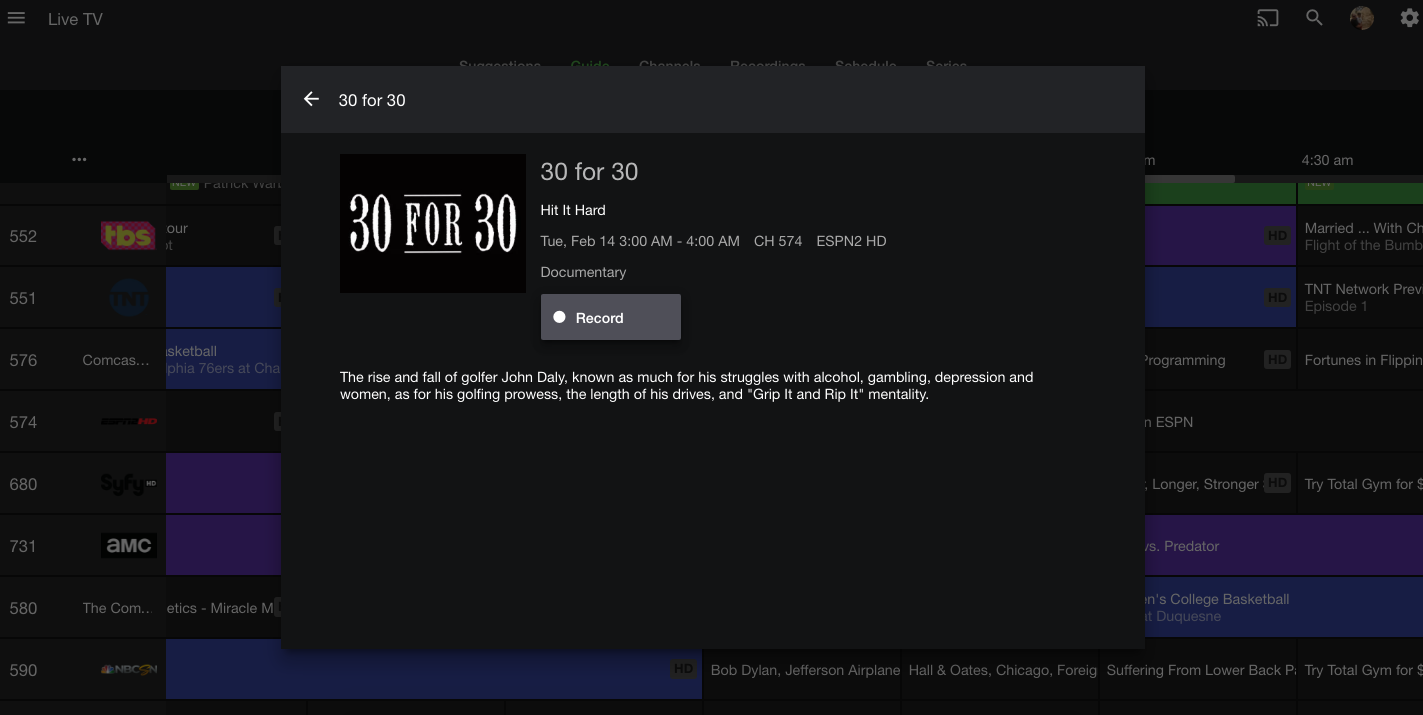Open settings gear icon
The width and height of the screenshot is (1423, 715).
1409,18
